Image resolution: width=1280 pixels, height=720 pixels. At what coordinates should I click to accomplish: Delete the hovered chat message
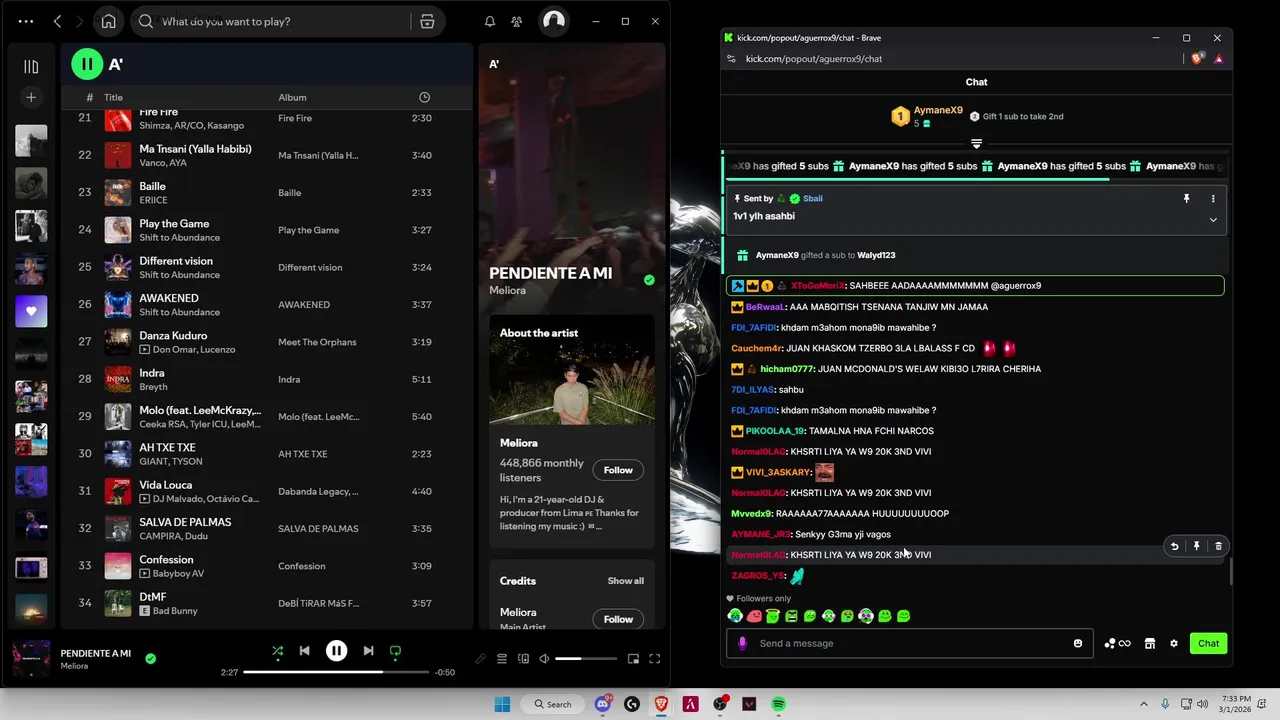tap(1218, 546)
